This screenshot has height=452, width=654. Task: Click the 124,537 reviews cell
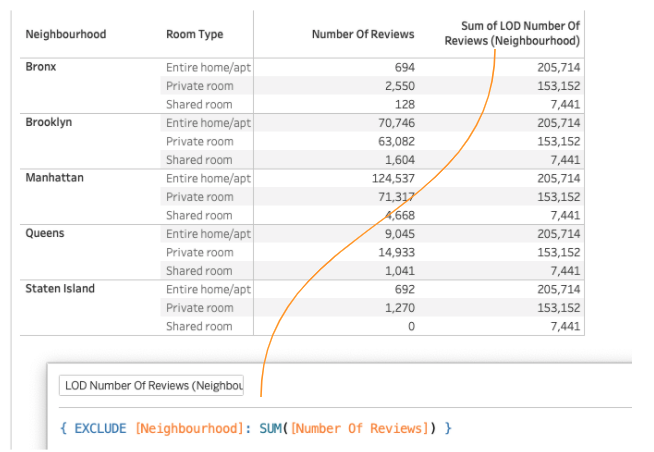[x=390, y=178]
